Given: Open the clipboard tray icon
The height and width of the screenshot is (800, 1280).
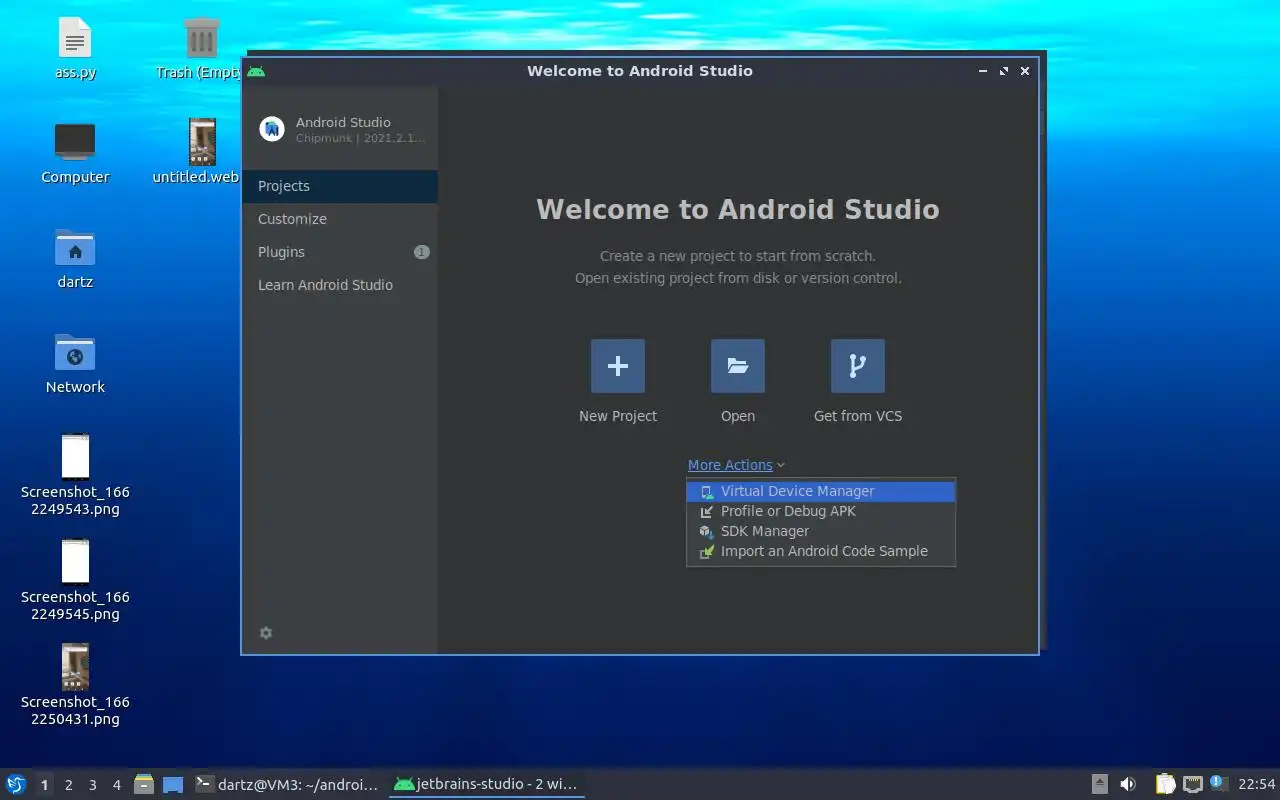Looking at the screenshot, I should click(x=1165, y=784).
